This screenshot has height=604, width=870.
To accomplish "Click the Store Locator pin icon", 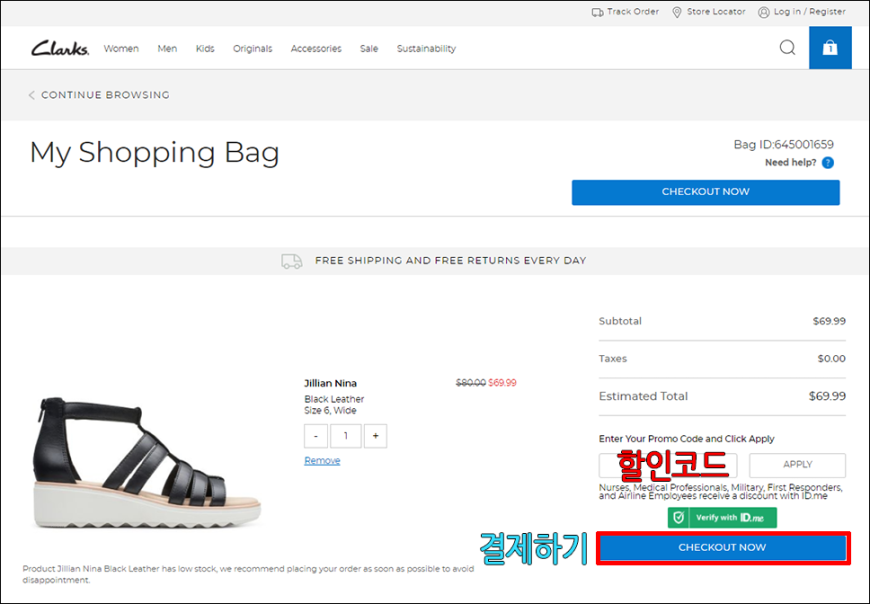I will tap(677, 12).
